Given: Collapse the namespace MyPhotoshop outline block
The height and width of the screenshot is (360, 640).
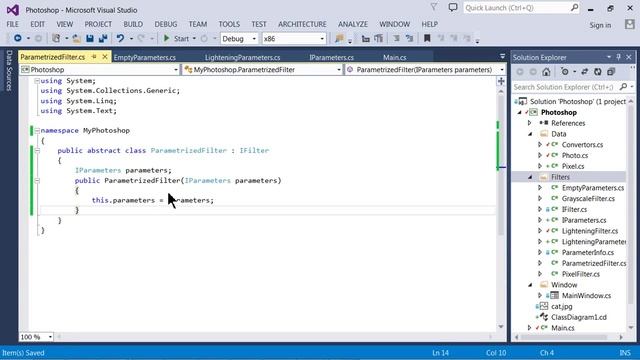Looking at the screenshot, I should tap(37, 131).
